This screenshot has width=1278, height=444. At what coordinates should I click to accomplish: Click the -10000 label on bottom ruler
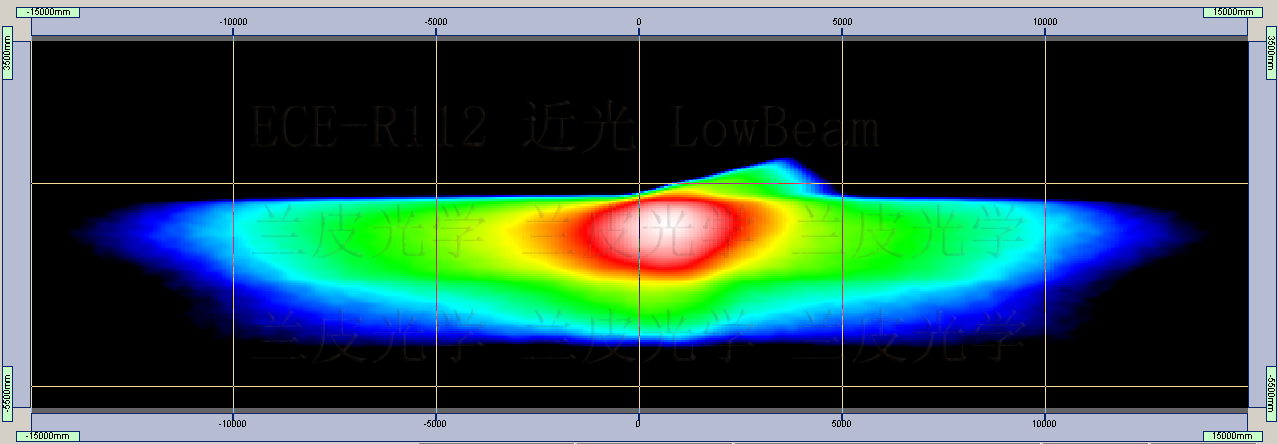tap(232, 423)
